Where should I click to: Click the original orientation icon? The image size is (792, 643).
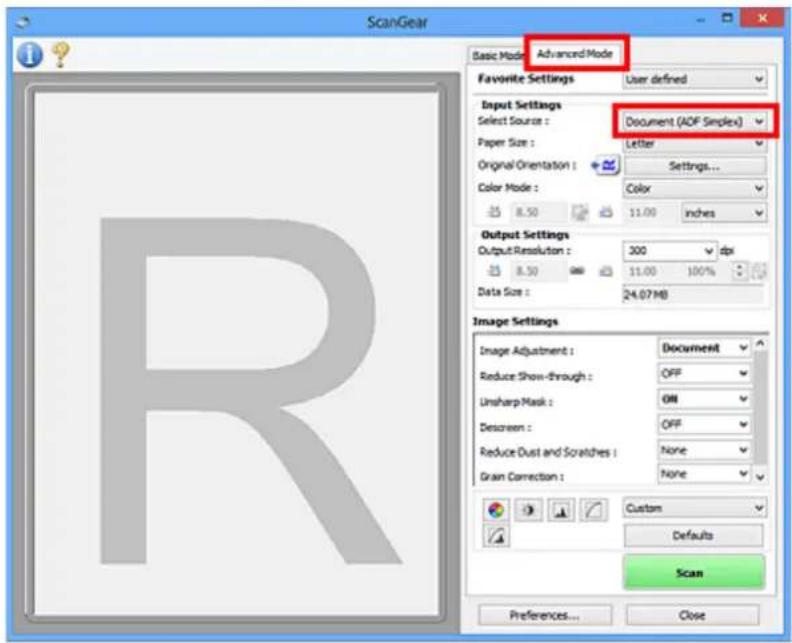[605, 165]
